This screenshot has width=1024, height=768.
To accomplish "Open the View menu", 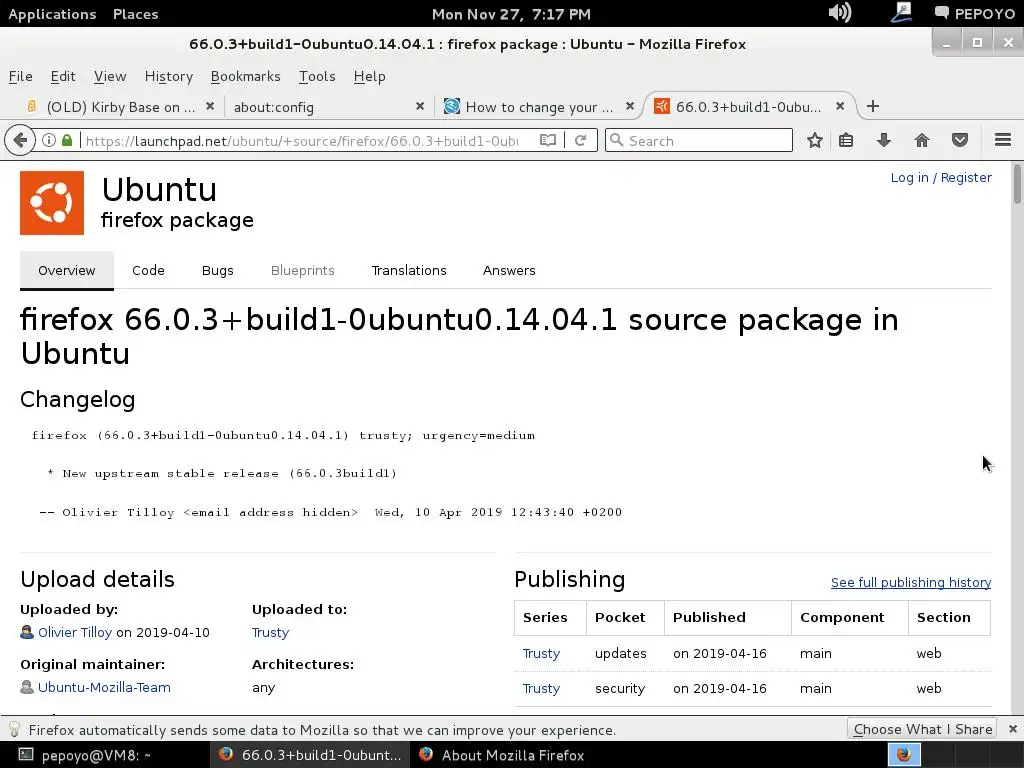I will pos(110,76).
